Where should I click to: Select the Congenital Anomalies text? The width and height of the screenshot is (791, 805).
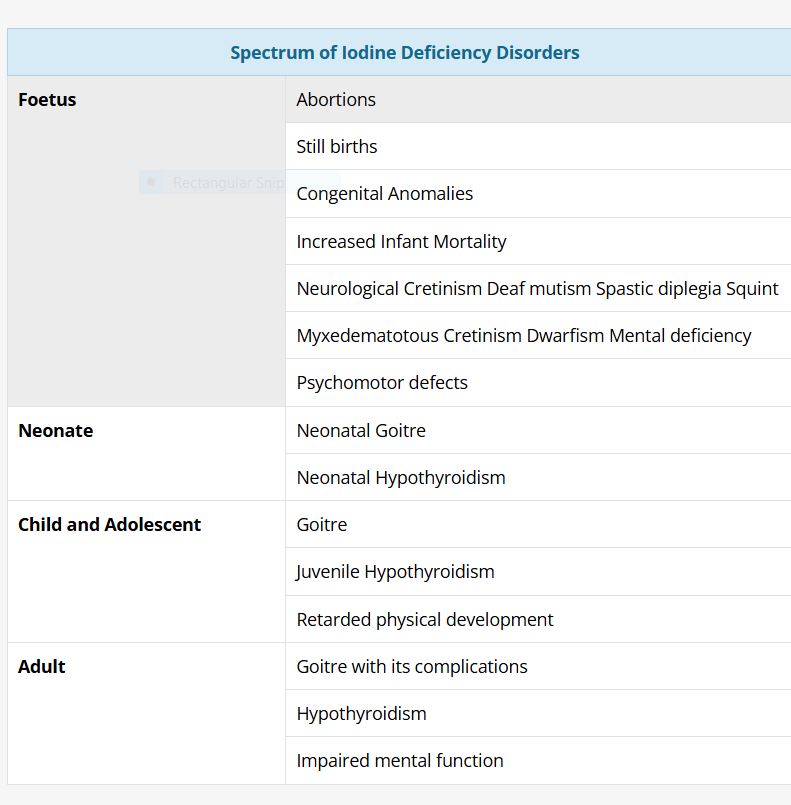(x=385, y=194)
